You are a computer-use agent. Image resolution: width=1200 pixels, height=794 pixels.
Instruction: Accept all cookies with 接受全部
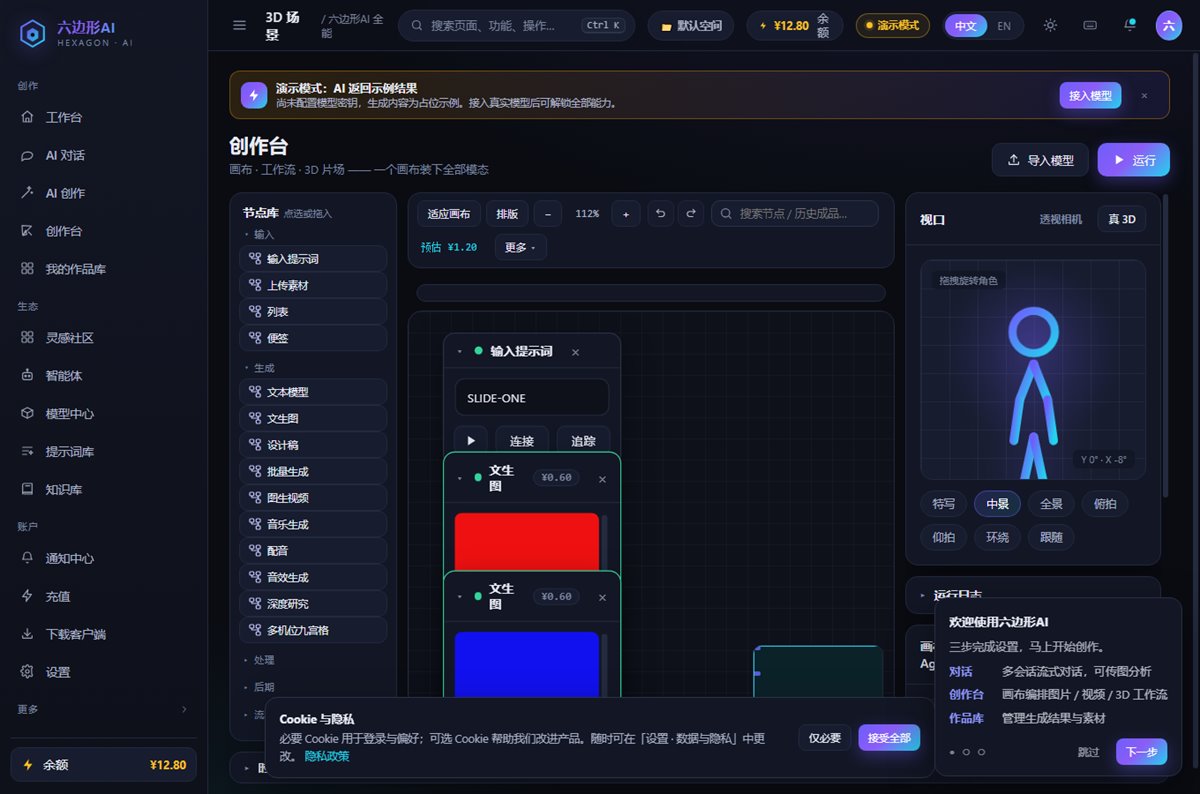(x=889, y=738)
